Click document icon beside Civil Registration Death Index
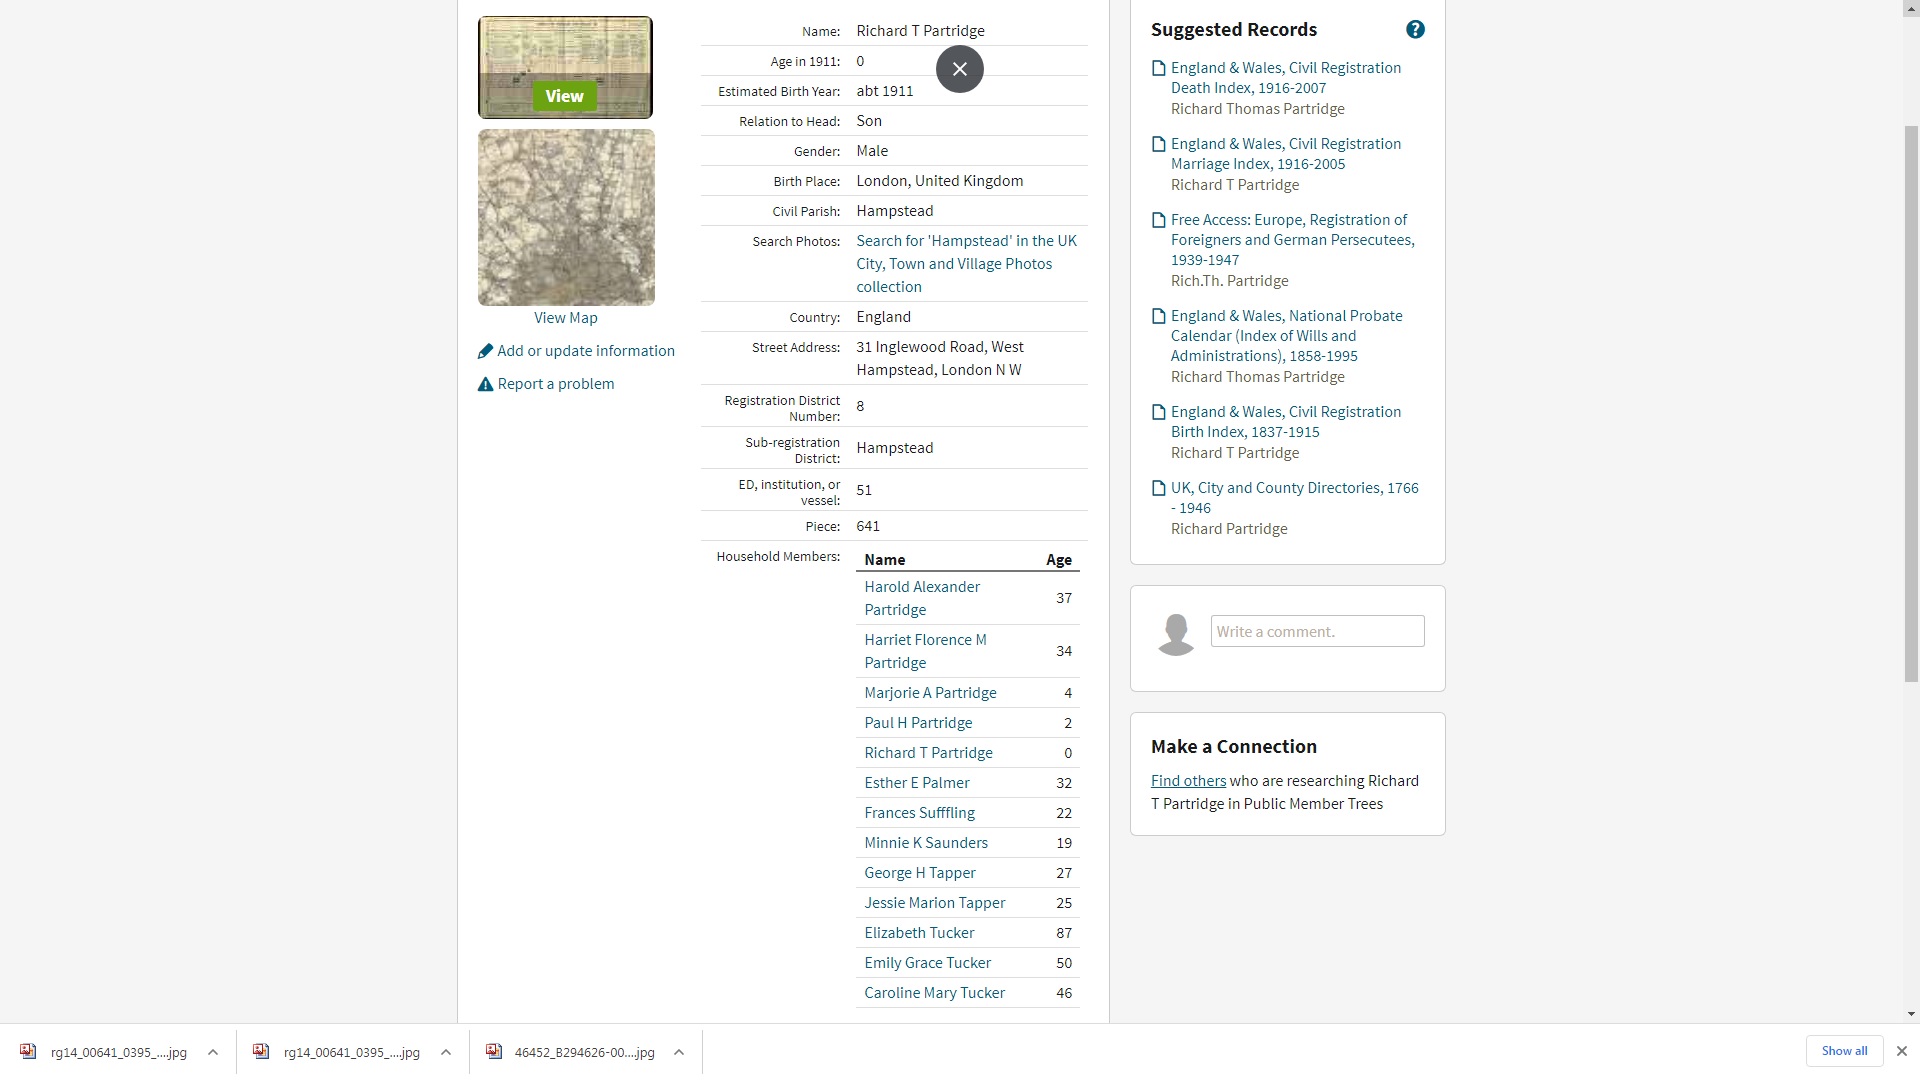This screenshot has width=1920, height=1080. click(1159, 68)
